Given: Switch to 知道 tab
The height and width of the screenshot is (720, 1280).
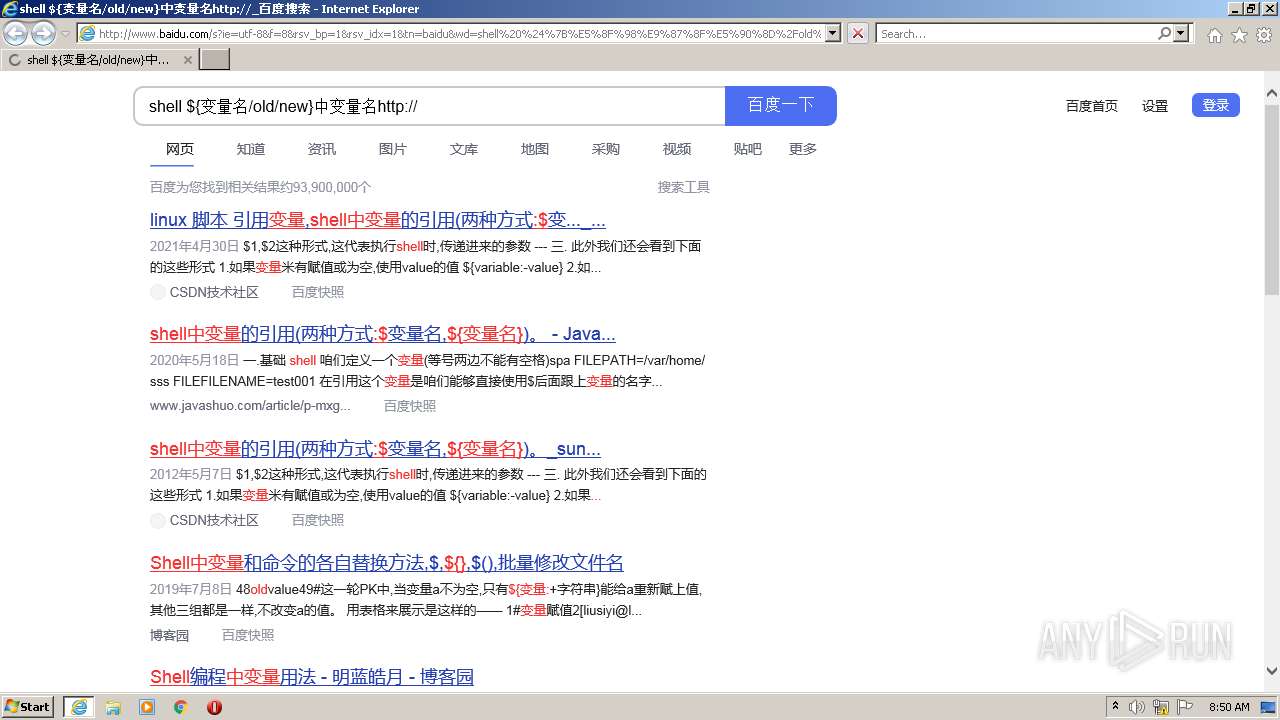Looking at the screenshot, I should point(251,149).
